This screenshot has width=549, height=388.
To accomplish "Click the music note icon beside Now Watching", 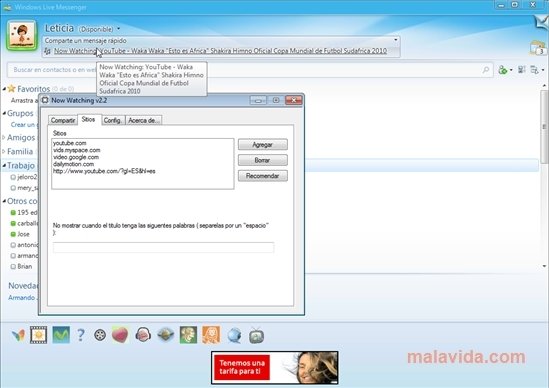I will (x=48, y=51).
